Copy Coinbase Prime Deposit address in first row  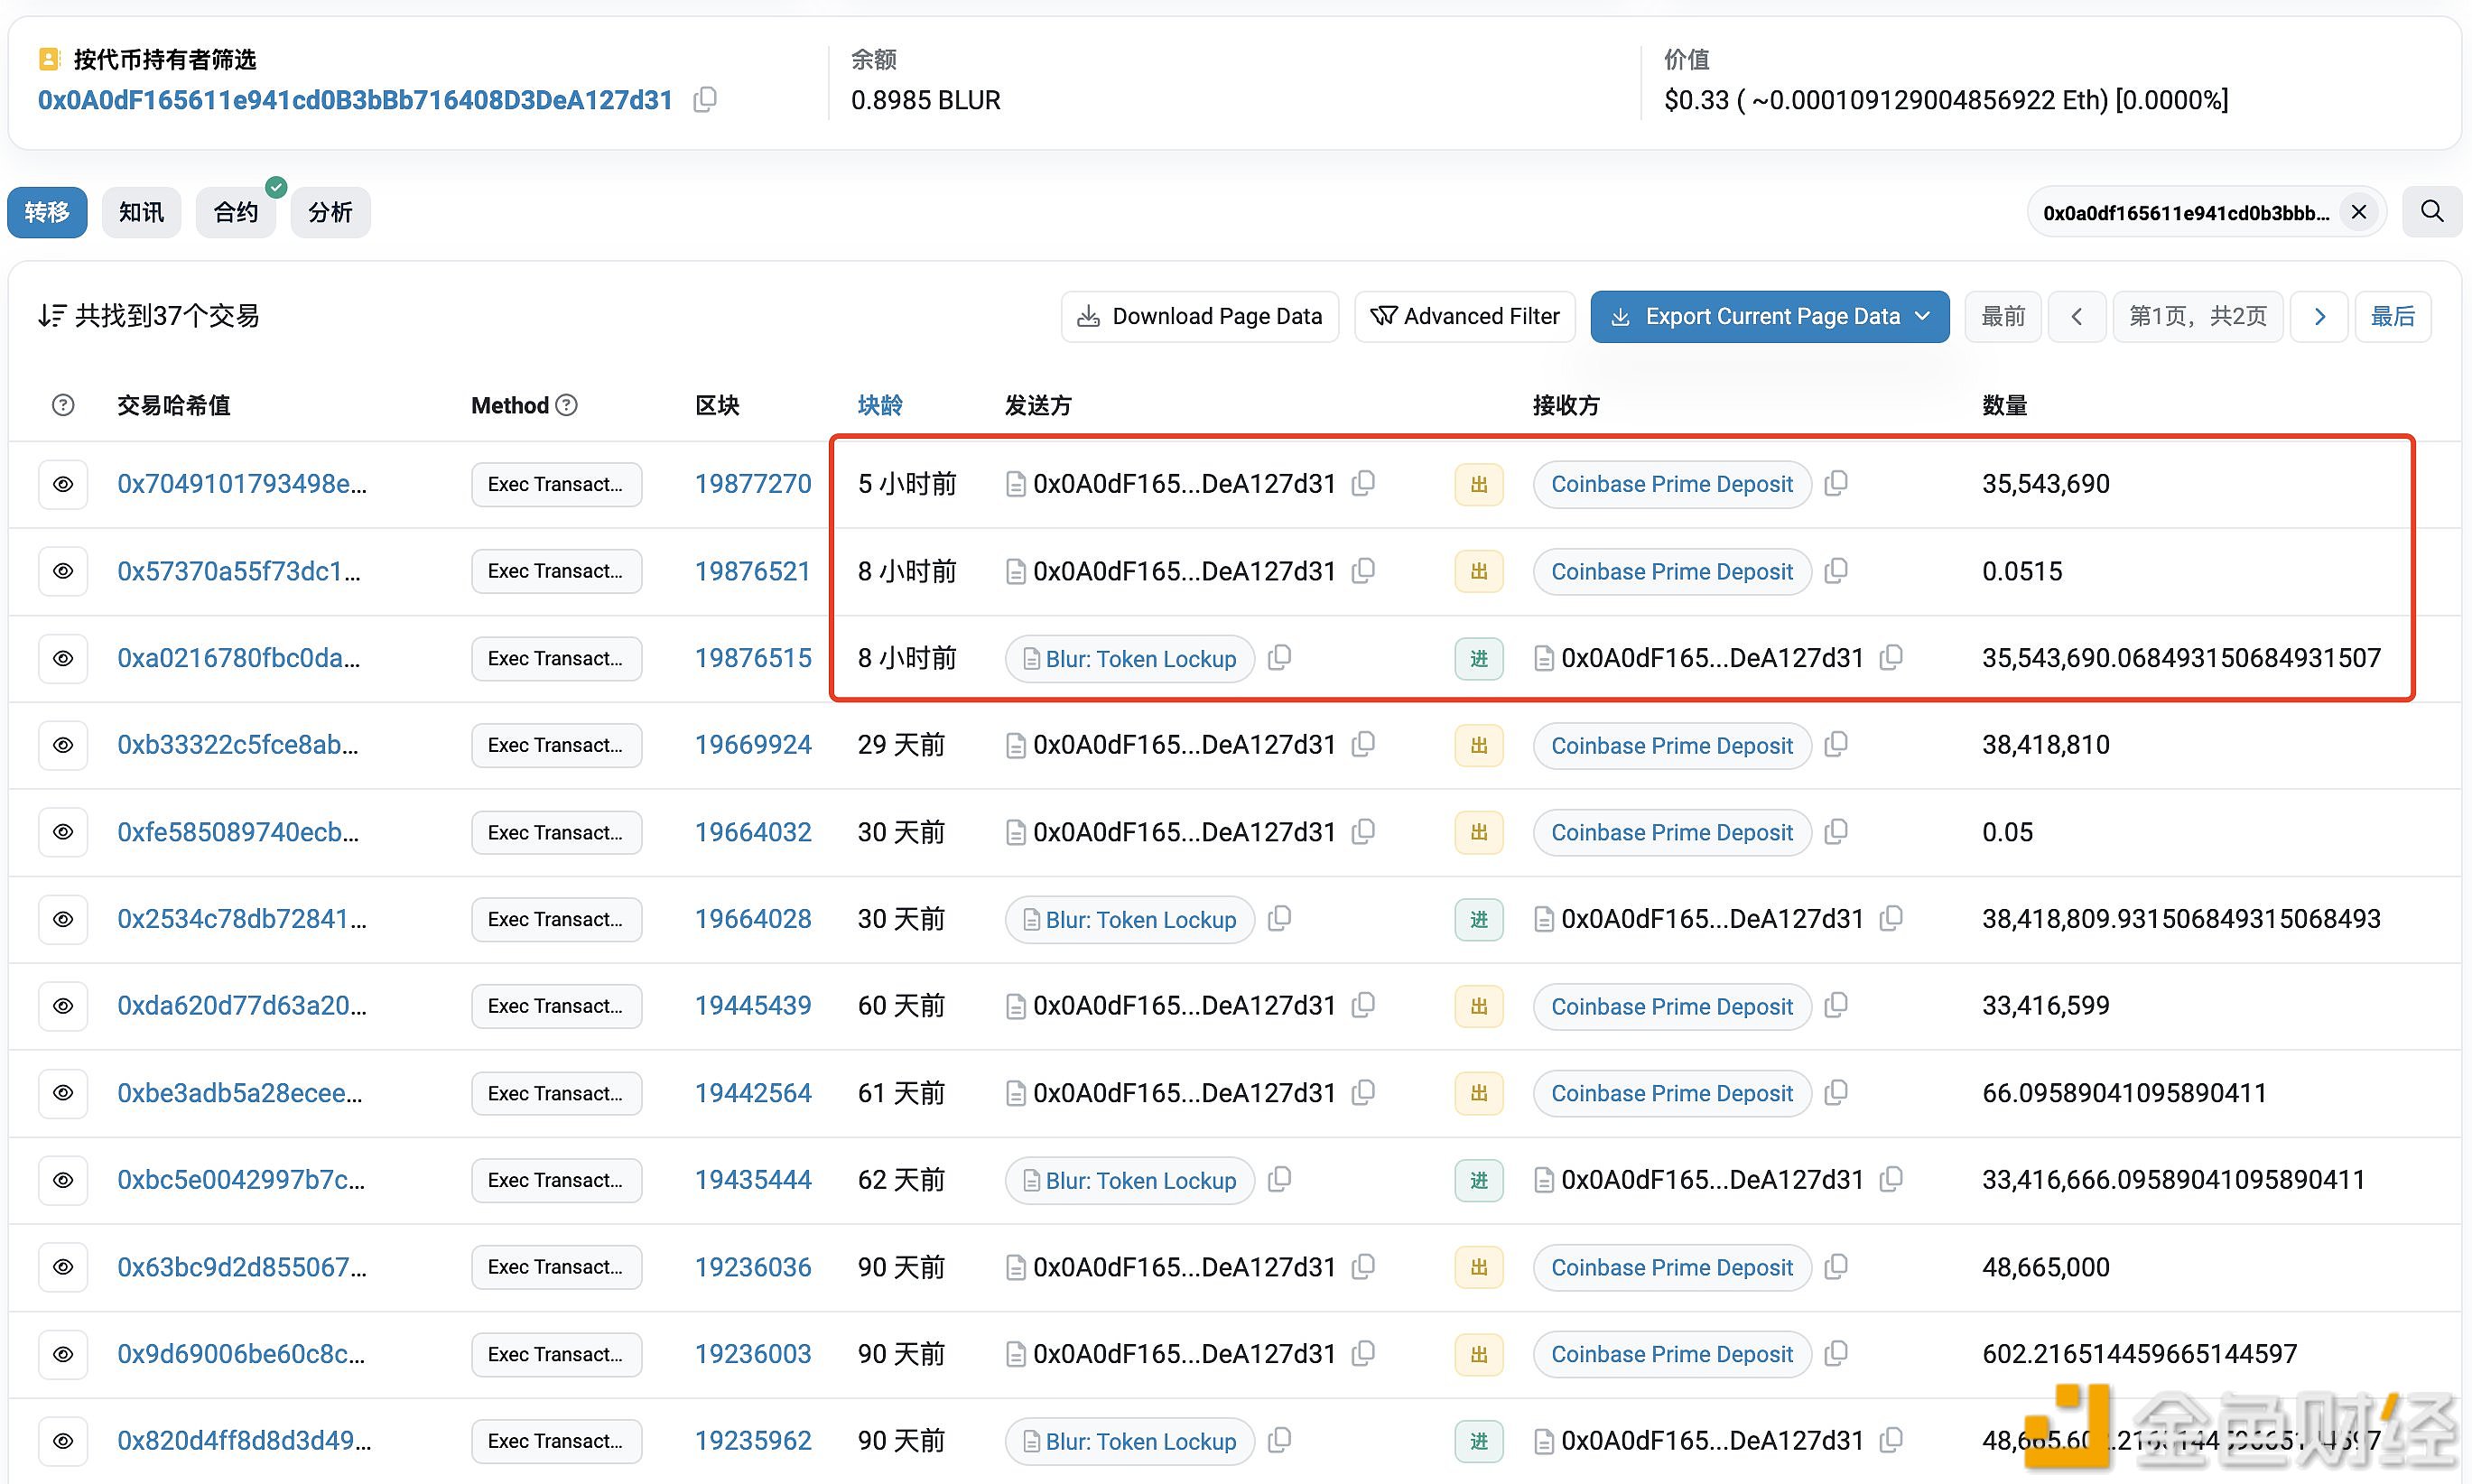point(1836,484)
